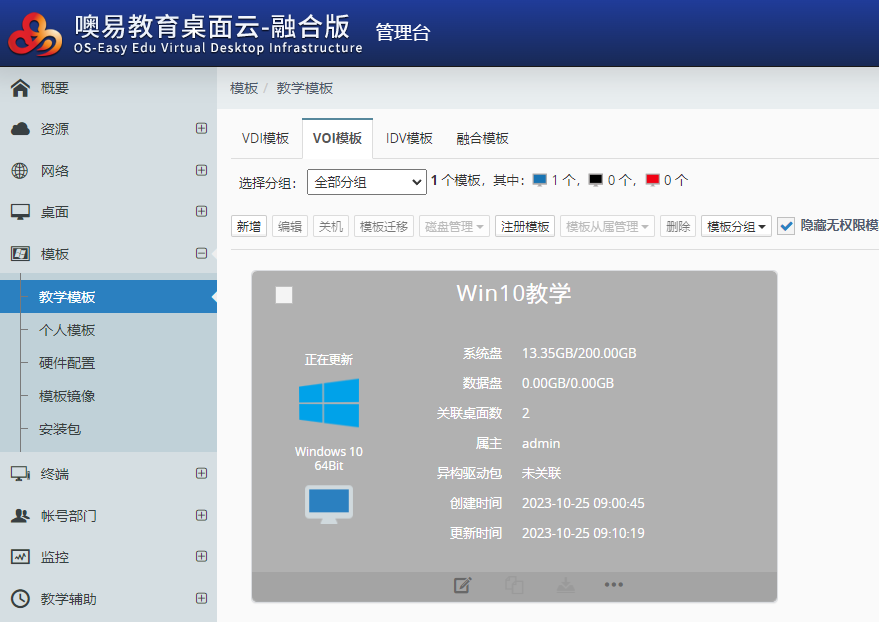Click the 注册模板 button
Viewport: 879px width, 622px height.
525,227
